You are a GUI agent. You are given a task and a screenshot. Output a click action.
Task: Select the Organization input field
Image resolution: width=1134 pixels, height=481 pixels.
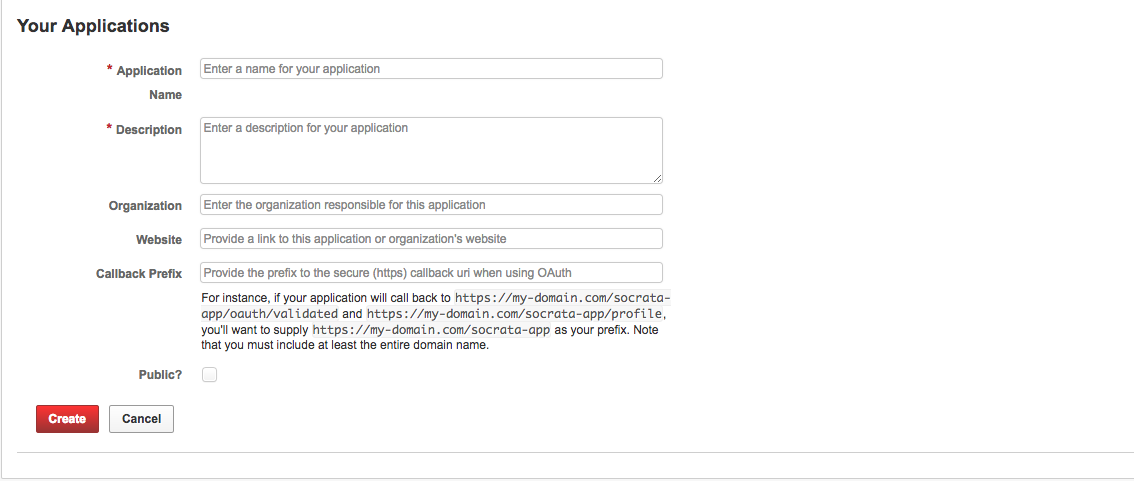coord(431,205)
